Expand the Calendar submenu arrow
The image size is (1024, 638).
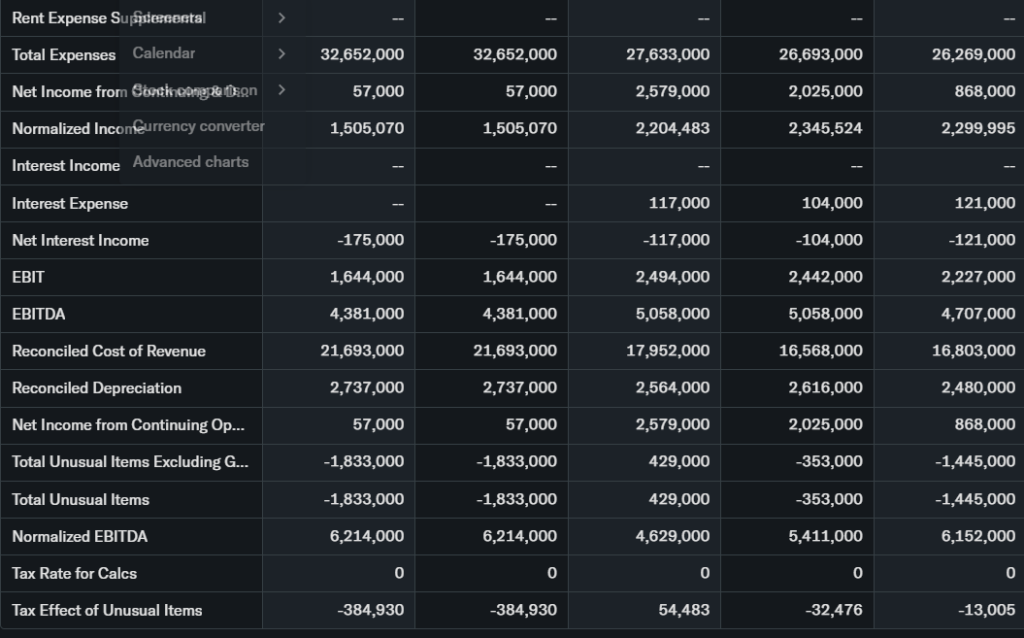click(281, 54)
